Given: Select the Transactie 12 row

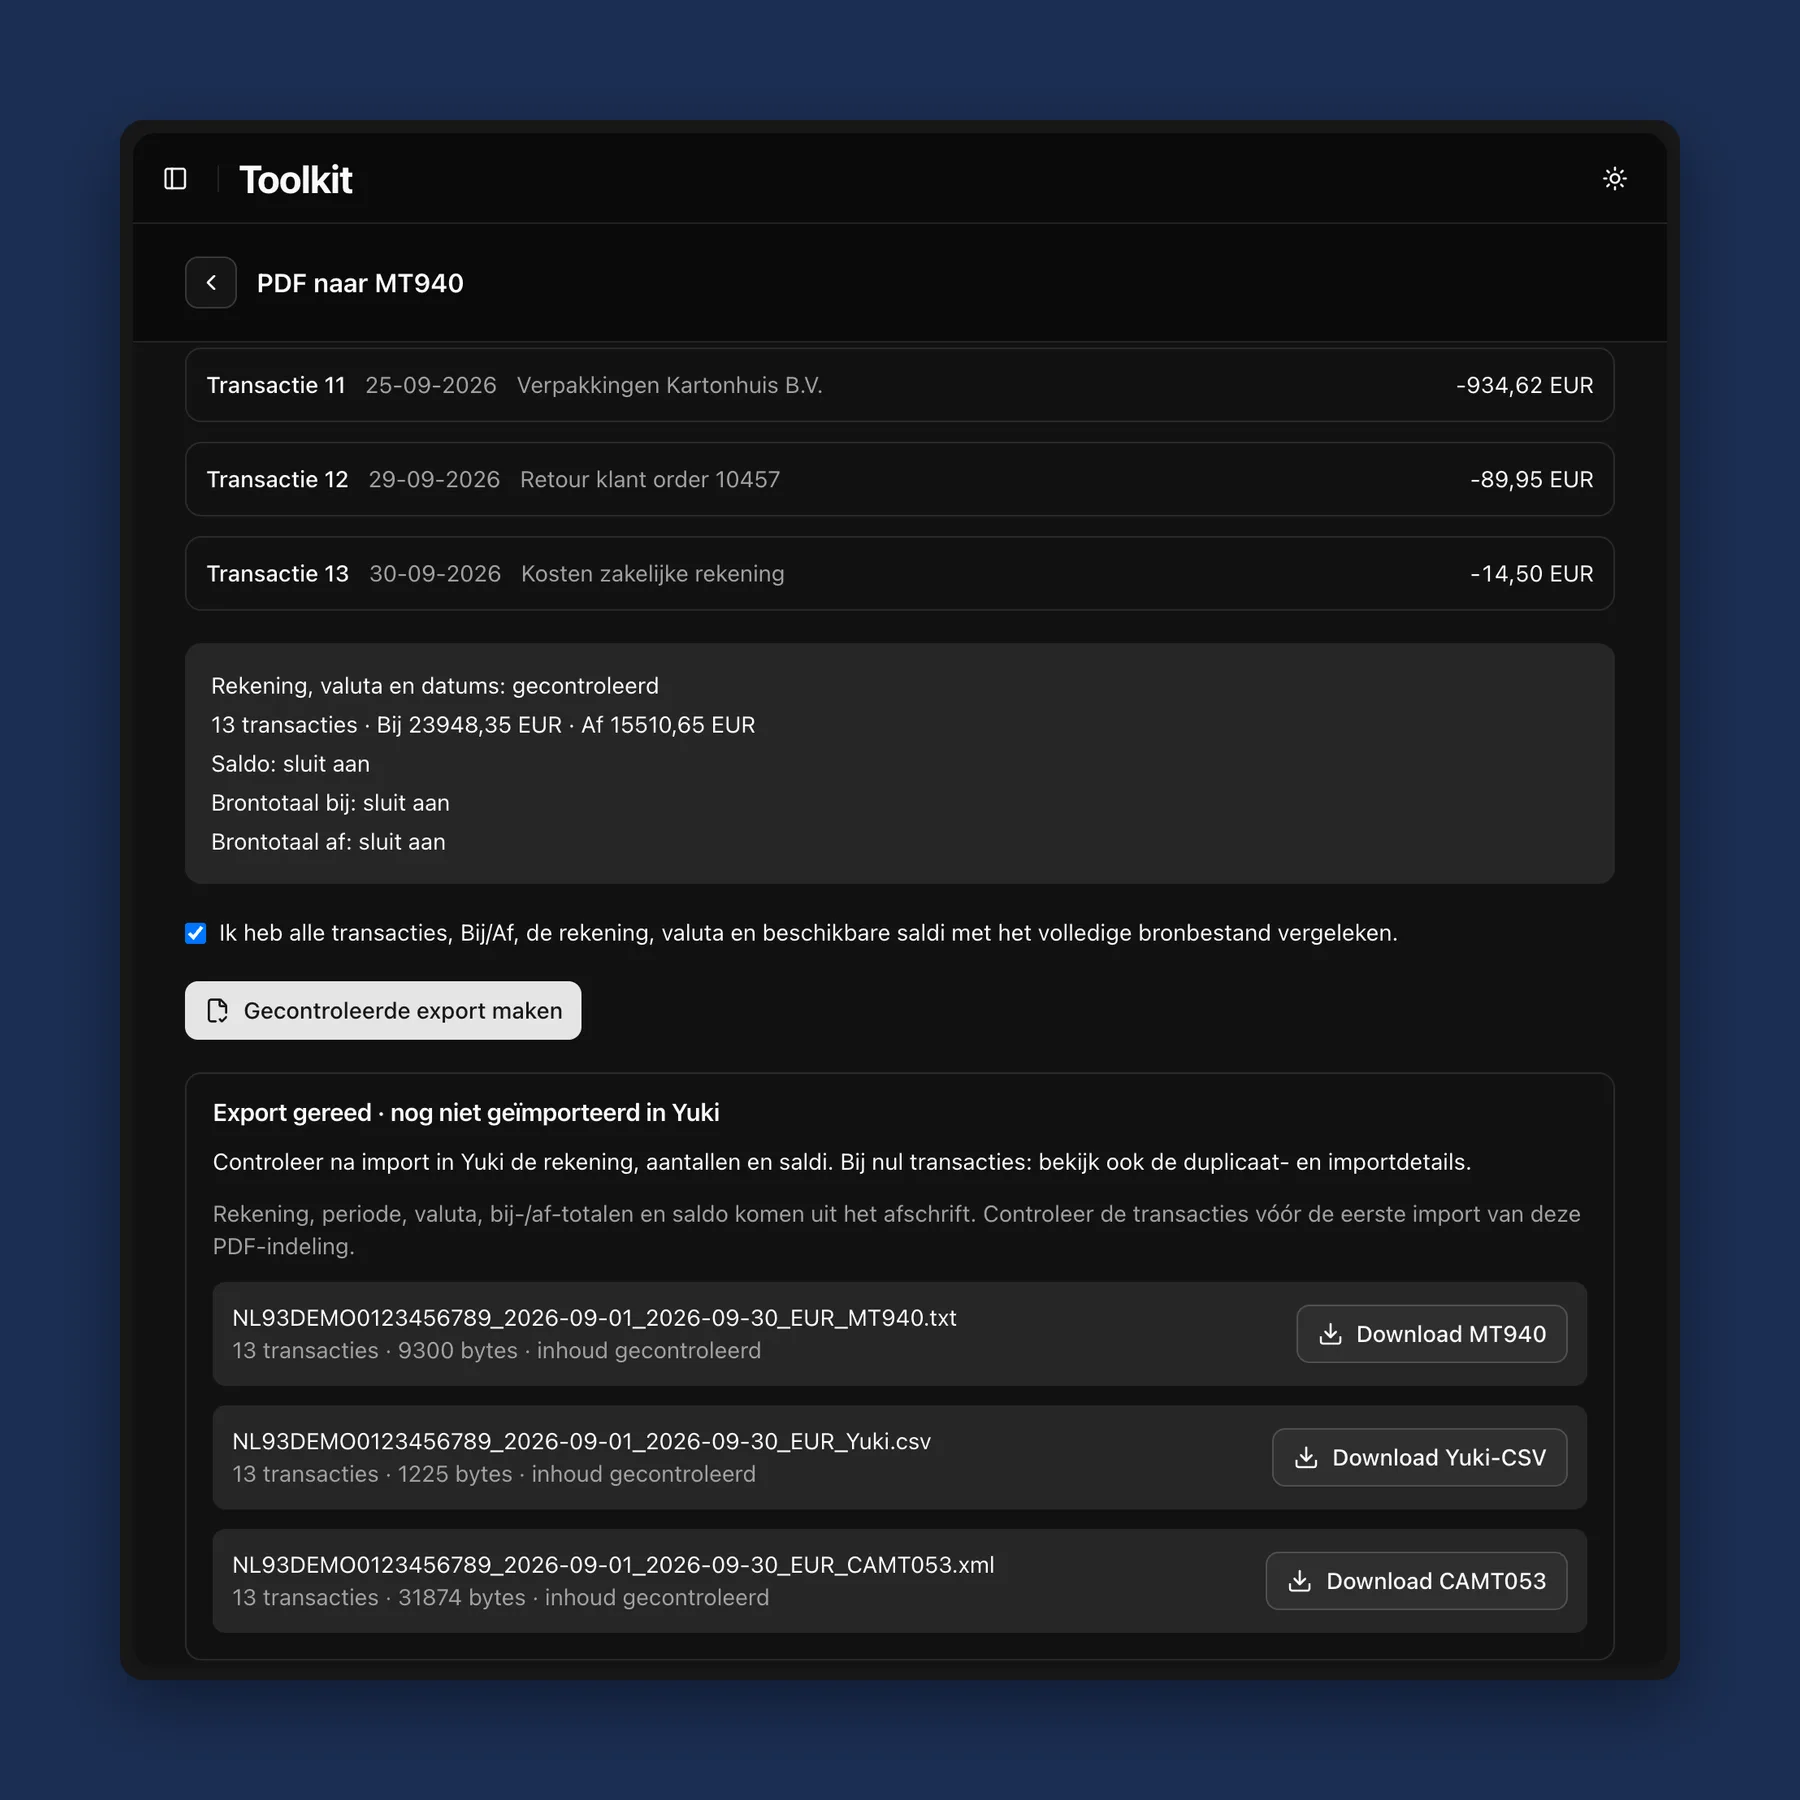Looking at the screenshot, I should [x=899, y=479].
